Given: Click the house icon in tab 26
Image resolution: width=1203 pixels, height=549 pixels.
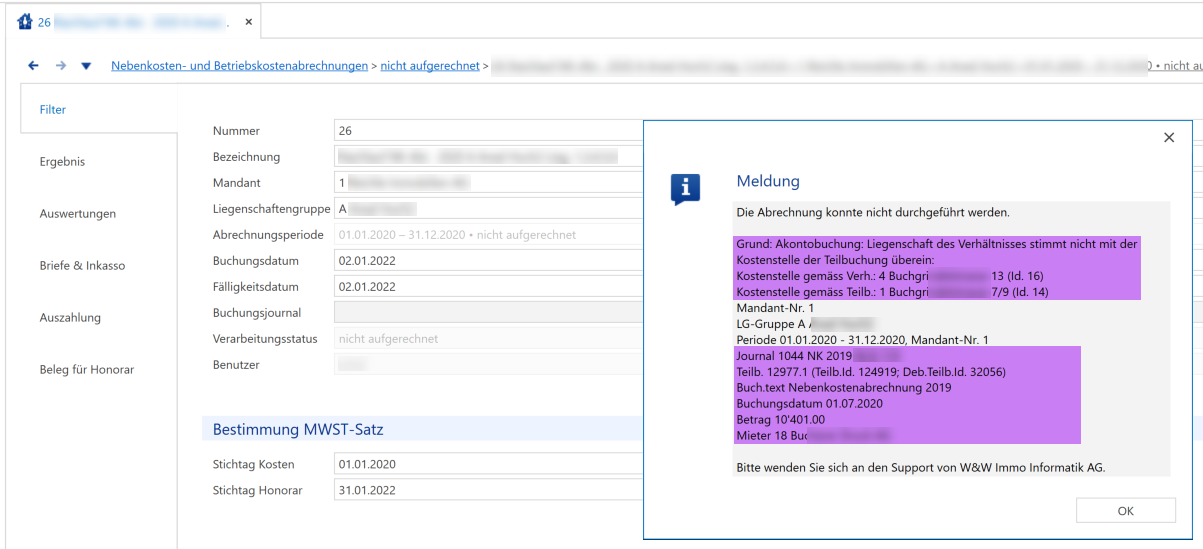Looking at the screenshot, I should tap(25, 21).
